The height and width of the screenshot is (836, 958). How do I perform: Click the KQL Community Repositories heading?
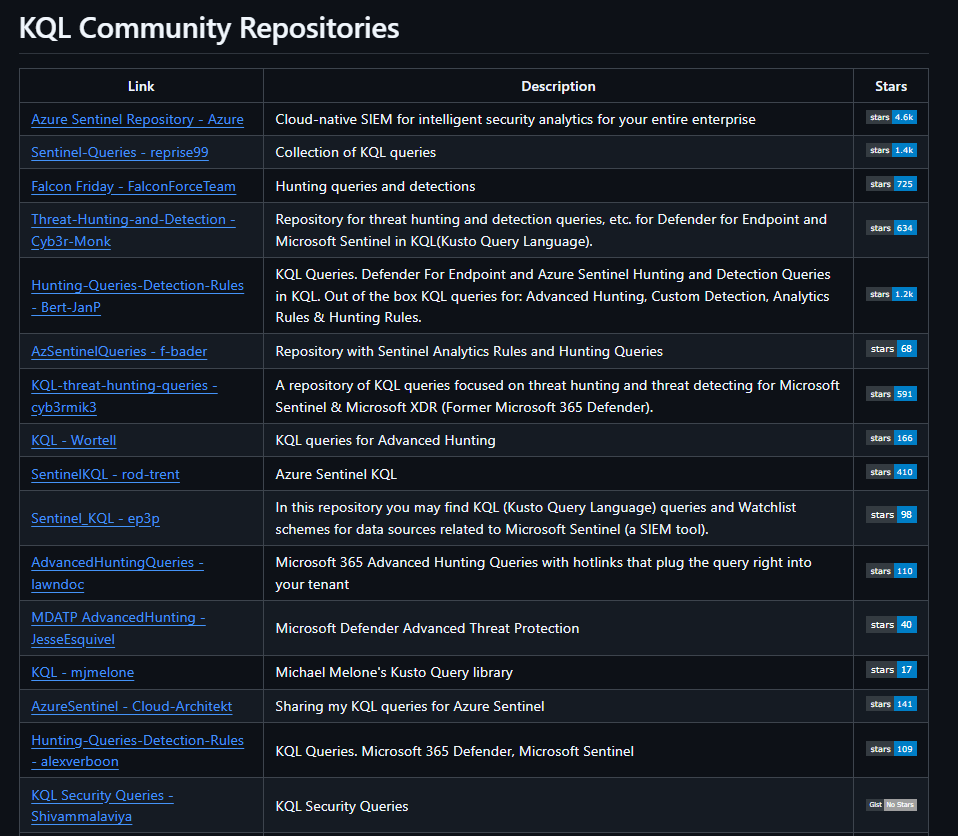tap(209, 28)
